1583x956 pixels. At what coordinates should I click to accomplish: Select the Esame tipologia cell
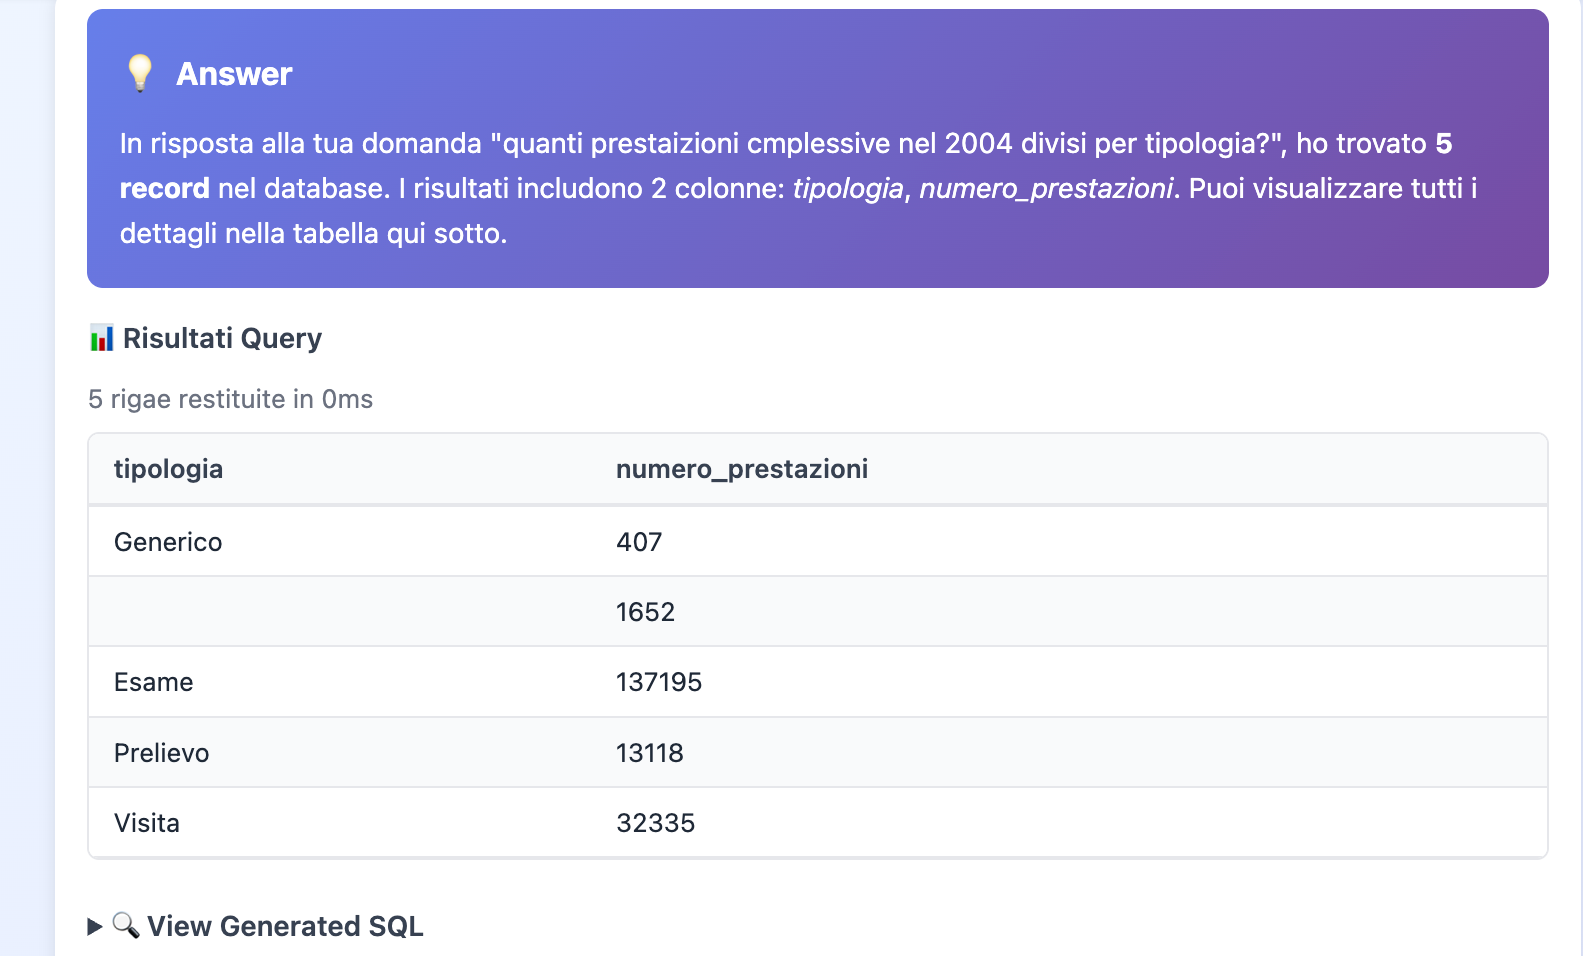[153, 682]
